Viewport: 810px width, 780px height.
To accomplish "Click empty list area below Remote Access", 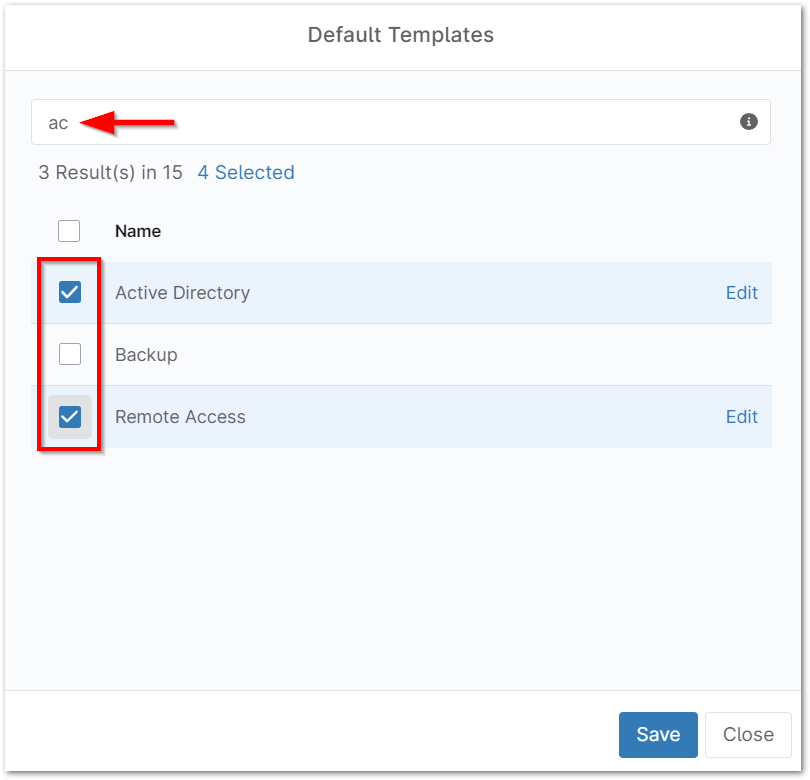I will pyautogui.click(x=400, y=560).
